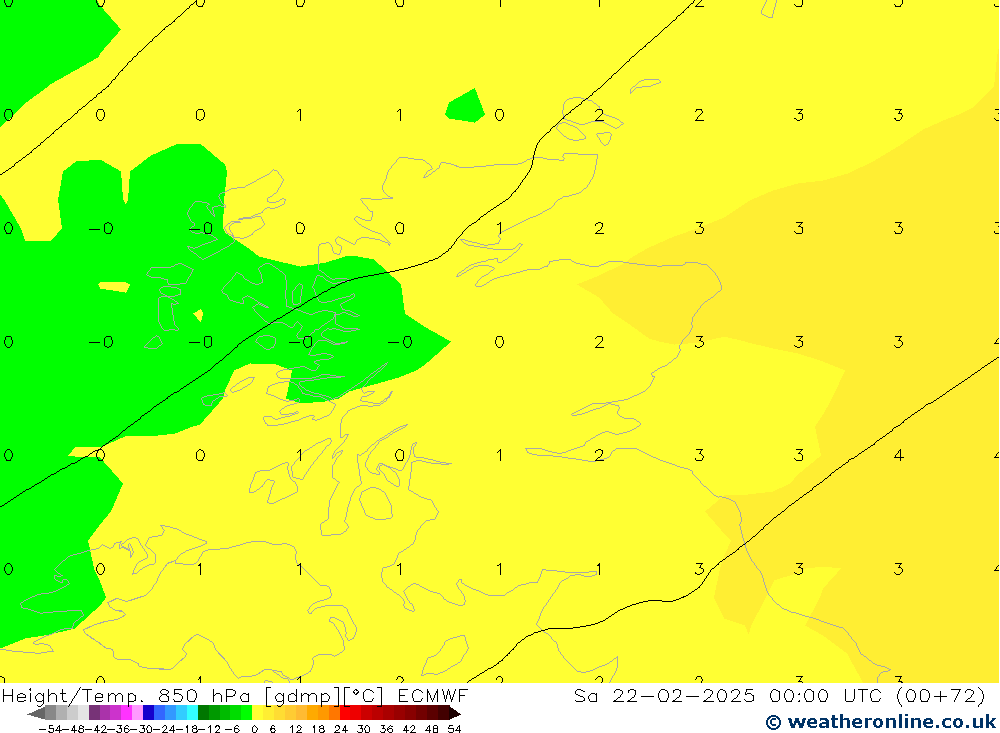Select the dark green legend swatch at −12

point(203,713)
